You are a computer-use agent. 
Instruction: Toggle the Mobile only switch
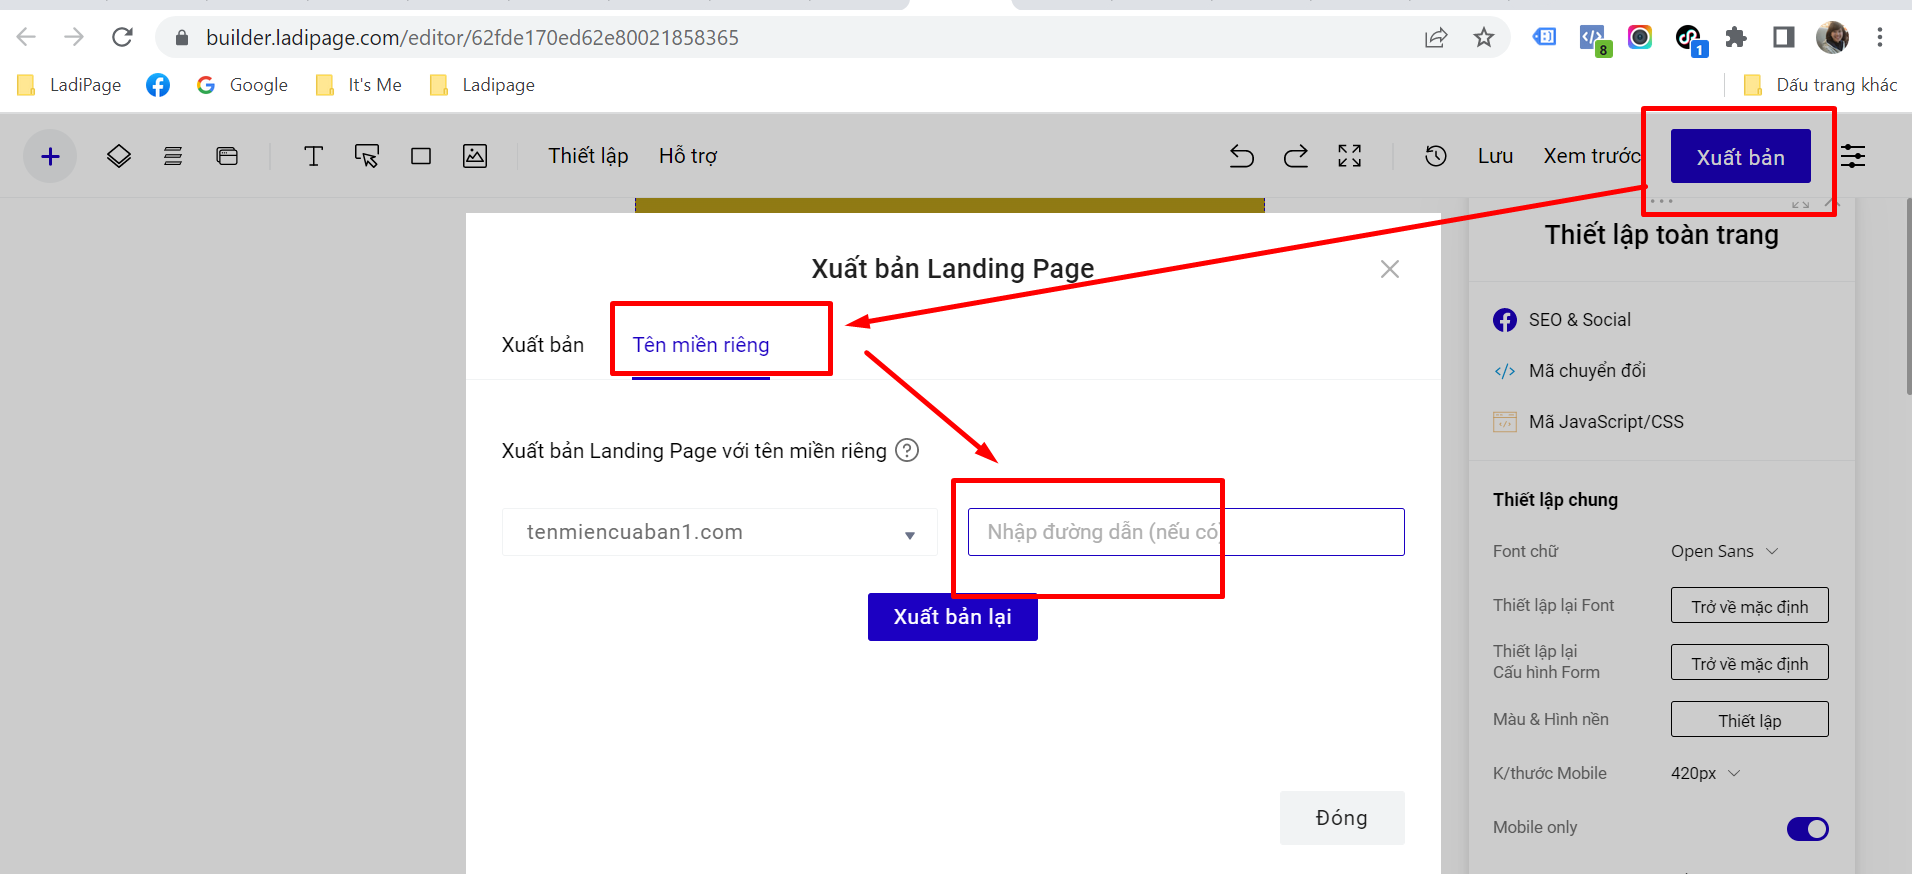[1807, 829]
